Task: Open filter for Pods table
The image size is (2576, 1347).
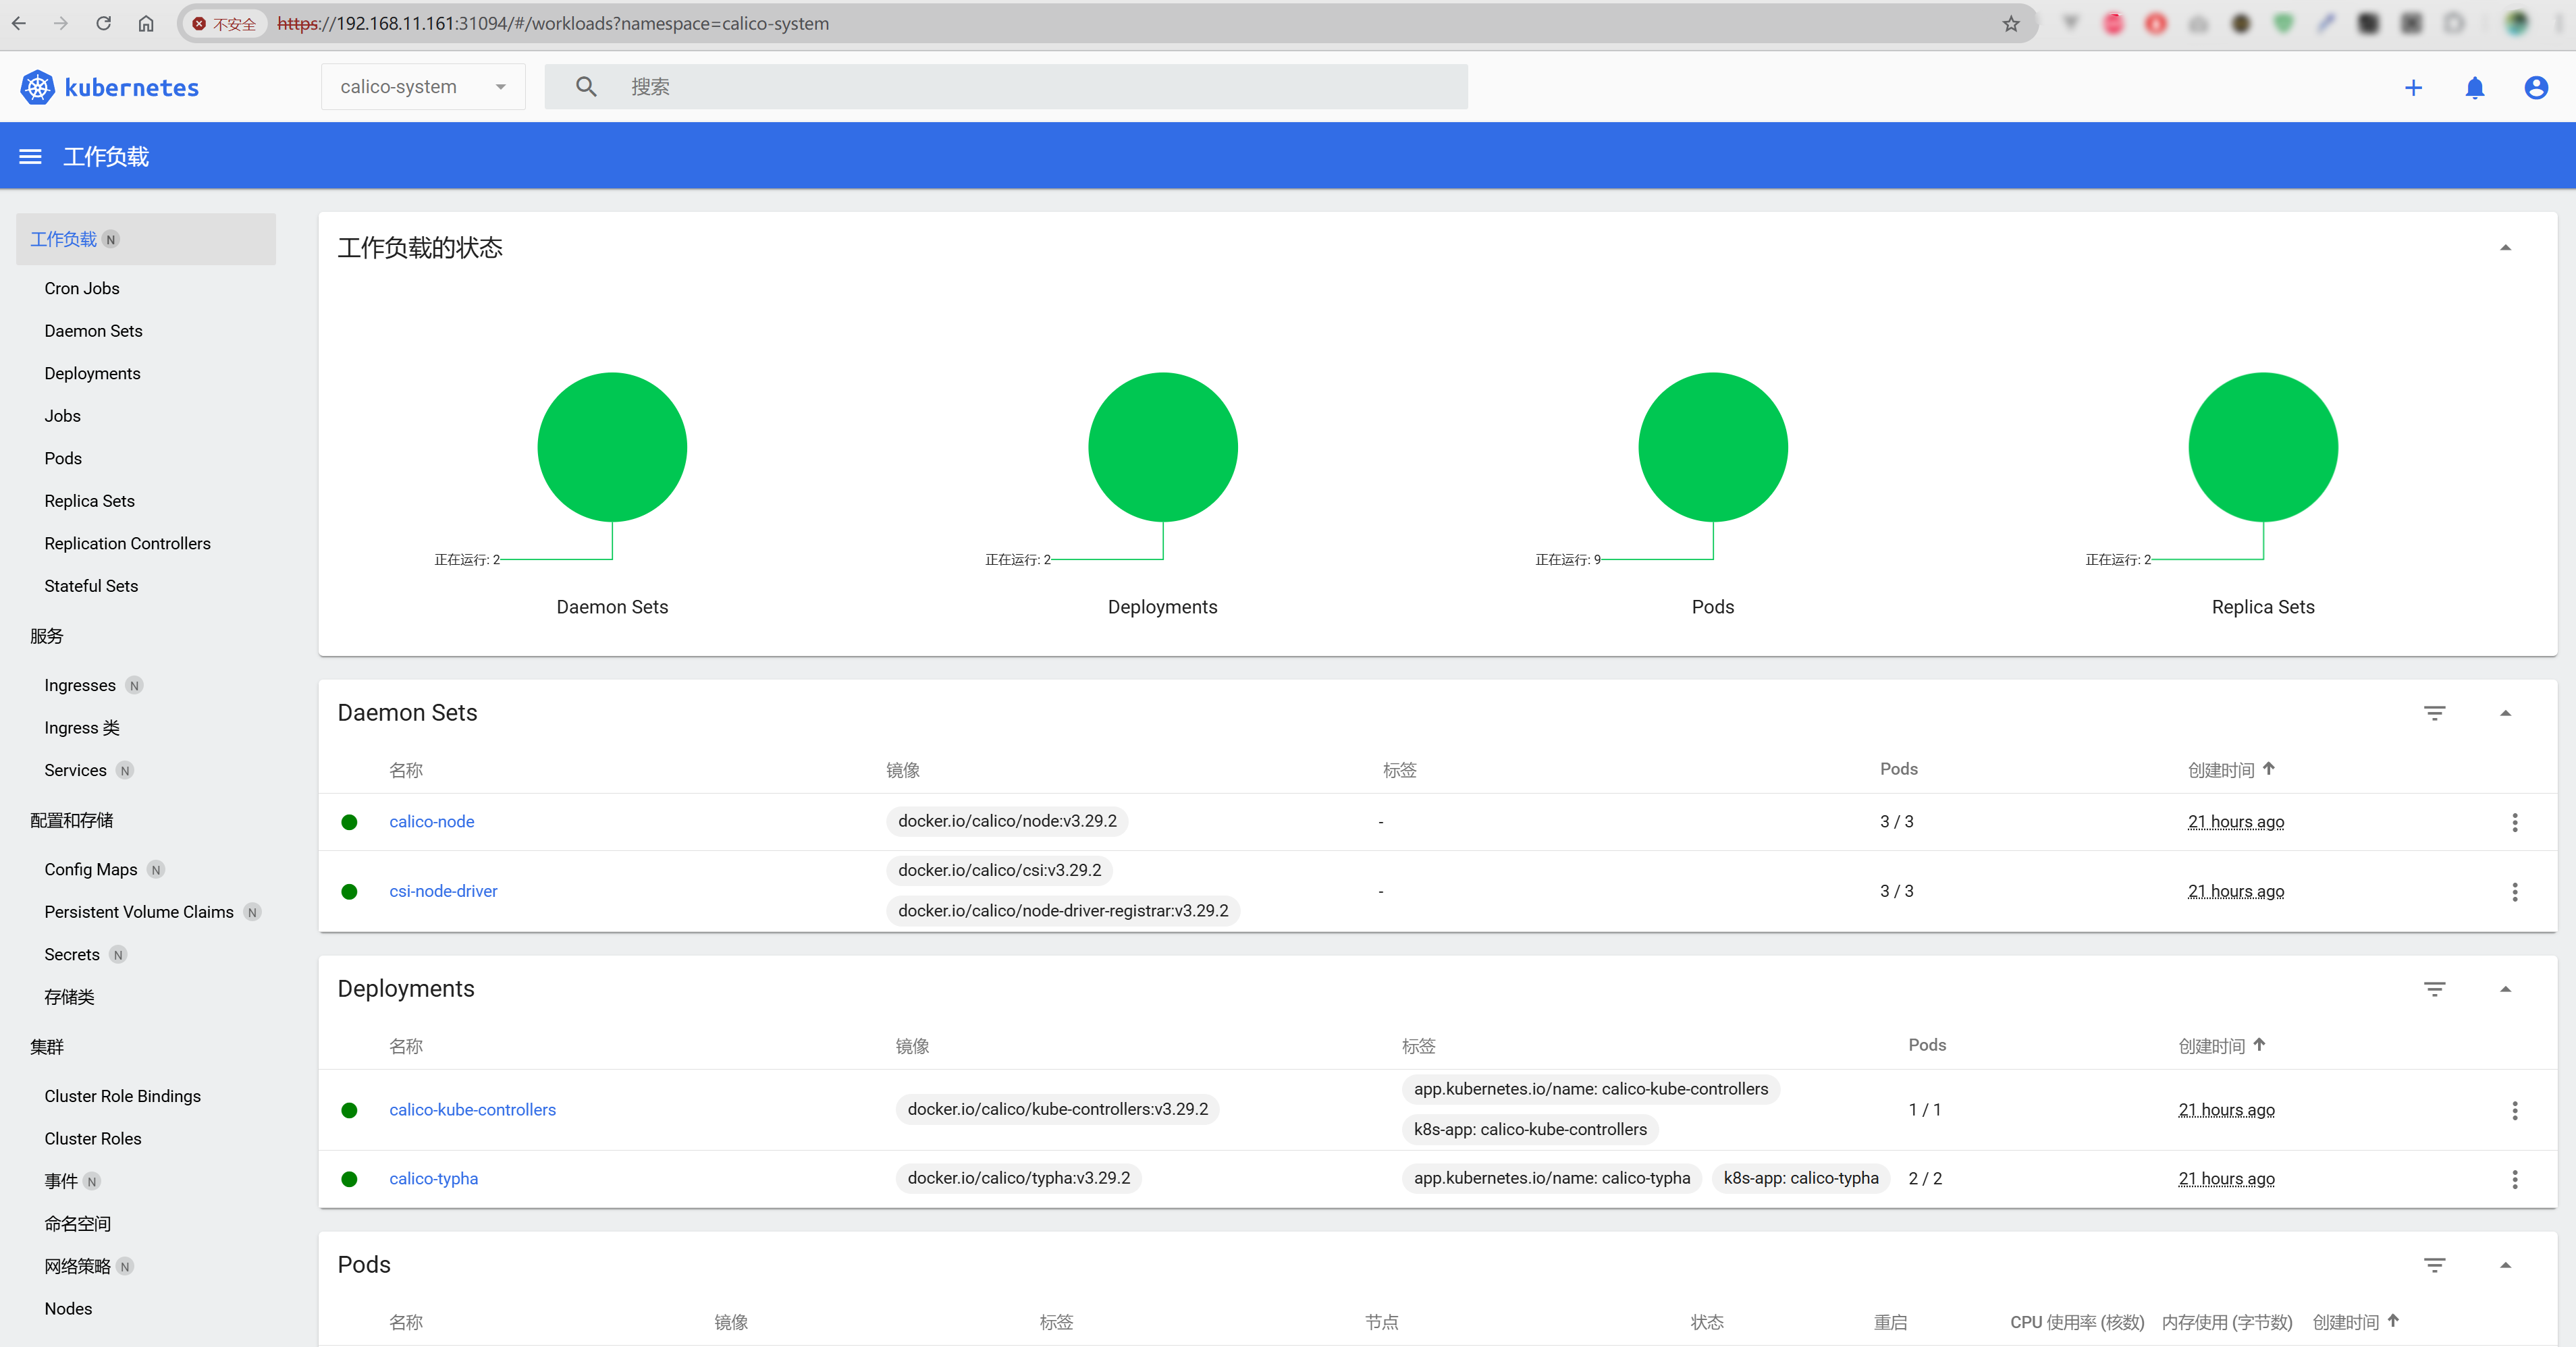Action: [x=2434, y=1265]
